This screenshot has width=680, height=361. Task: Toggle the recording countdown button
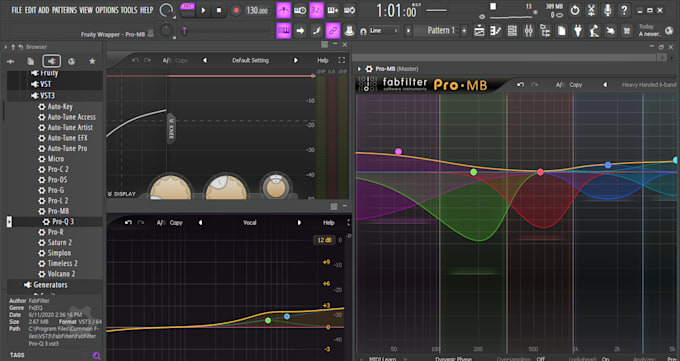[x=317, y=10]
